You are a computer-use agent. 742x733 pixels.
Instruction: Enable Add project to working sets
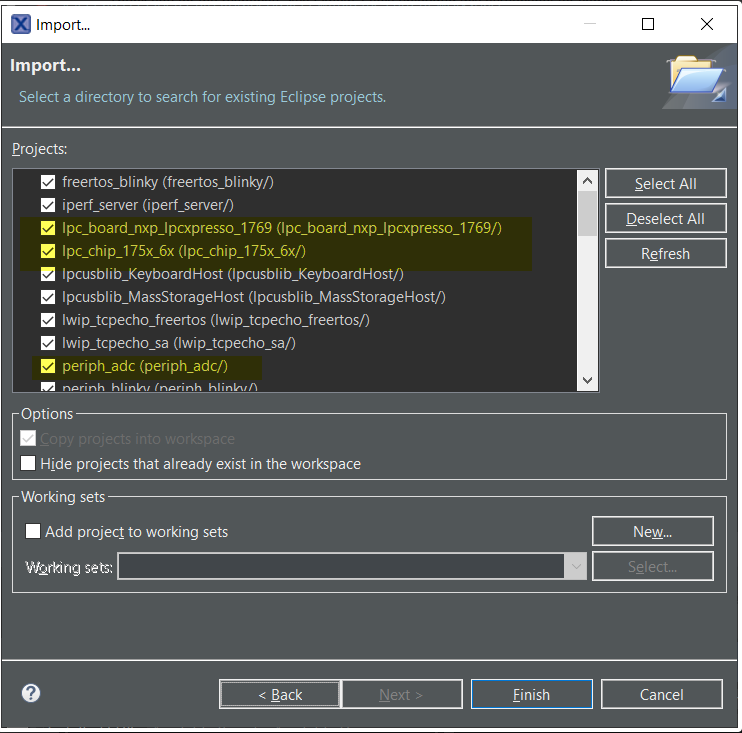click(33, 531)
